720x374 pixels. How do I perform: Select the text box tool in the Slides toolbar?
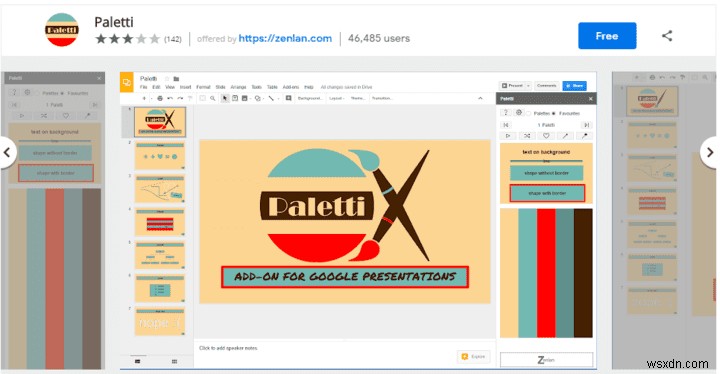coord(235,98)
